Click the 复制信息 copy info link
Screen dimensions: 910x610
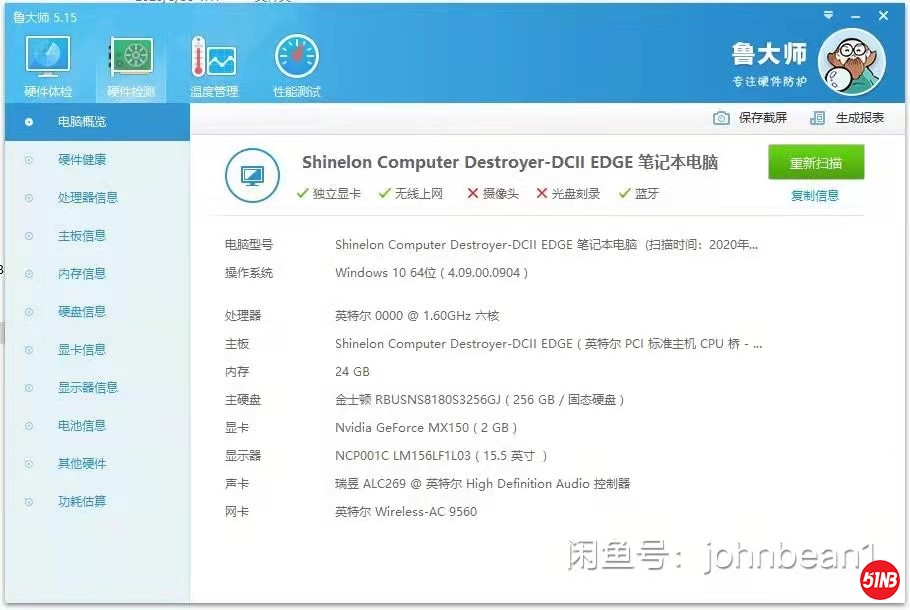click(x=815, y=196)
